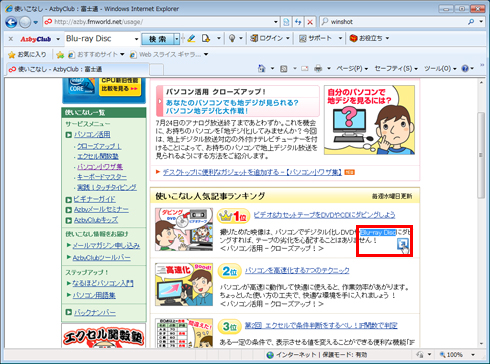
Task: Click the read mail icon
Action: 305,69
